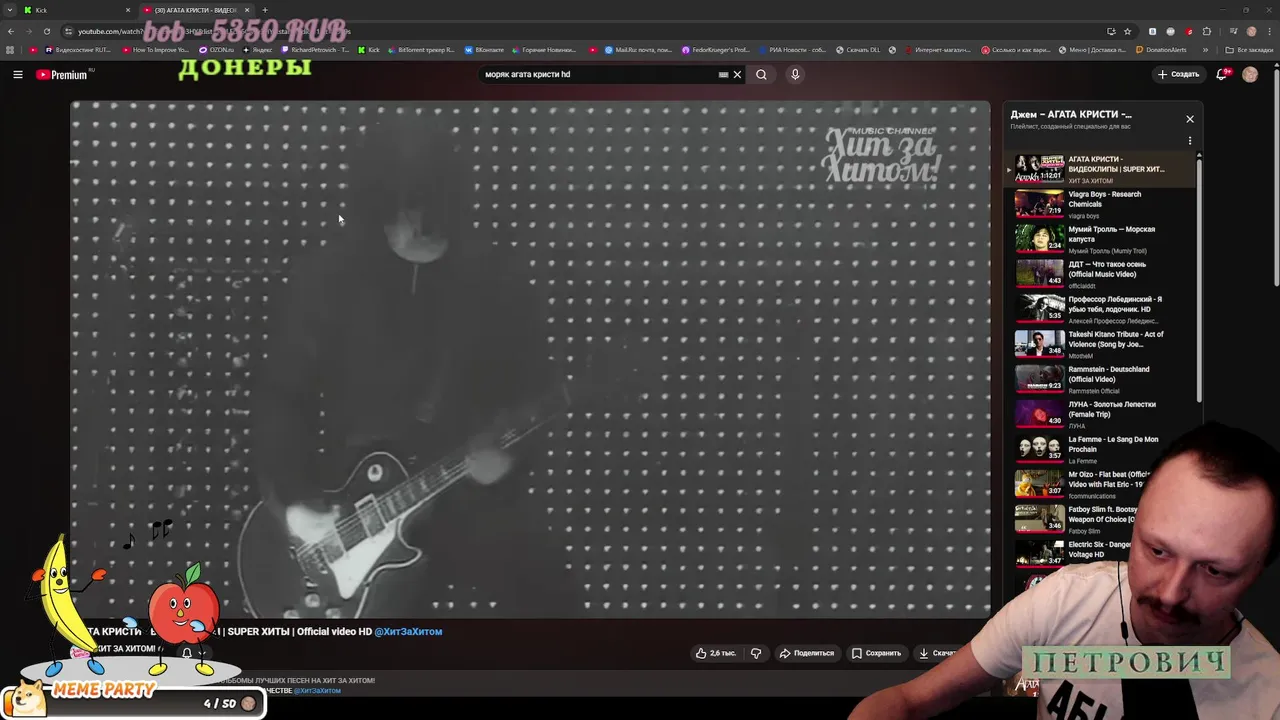The height and width of the screenshot is (720, 1280).
Task: Open the ВКонтакте bookmark
Action: tap(484, 50)
